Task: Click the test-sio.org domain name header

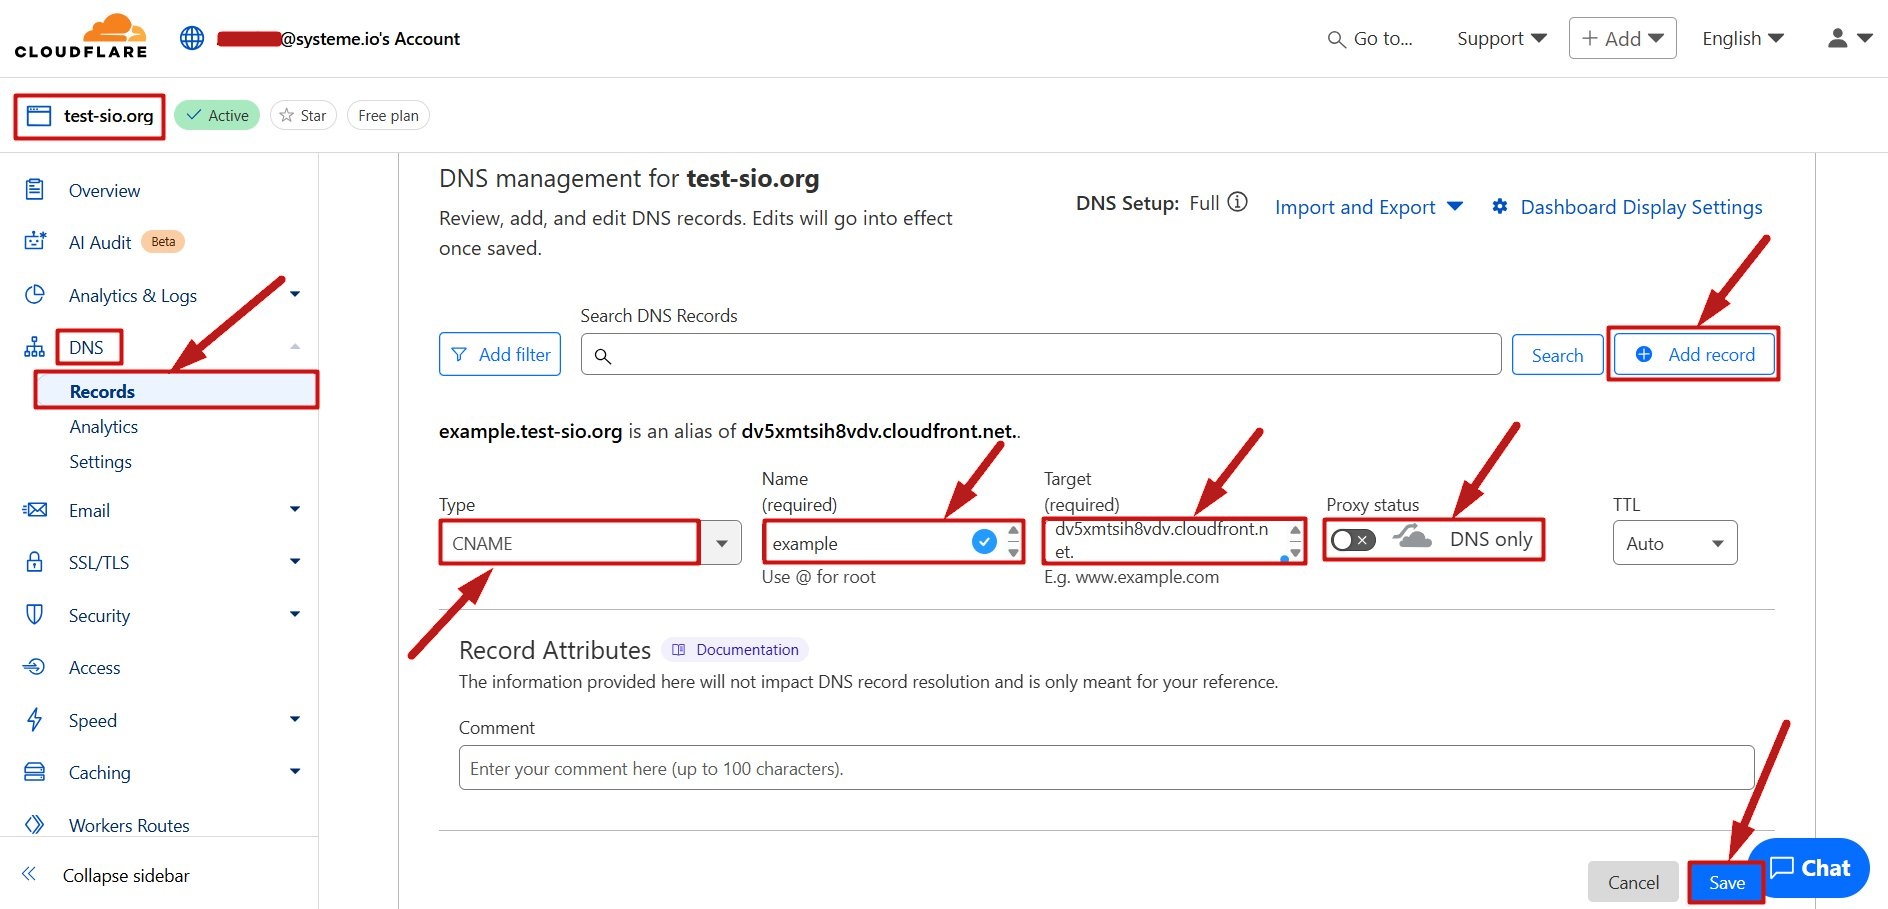Action: click(108, 116)
